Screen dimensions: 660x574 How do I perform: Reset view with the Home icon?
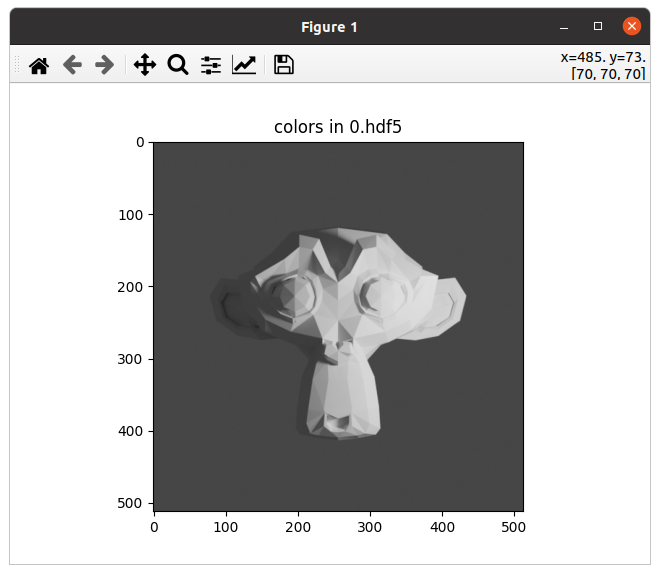39,65
